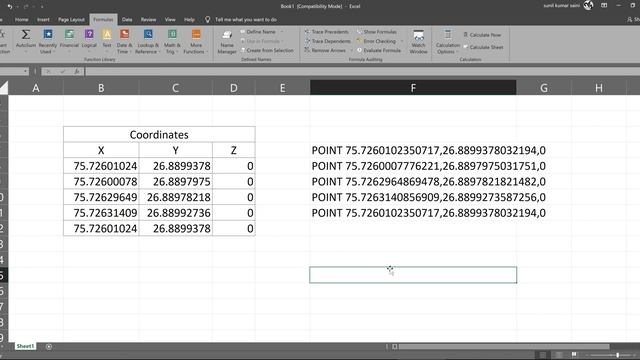
Task: Select cell POINT 75.7263140856909,26.8899273587256,0
Action: [413, 197]
